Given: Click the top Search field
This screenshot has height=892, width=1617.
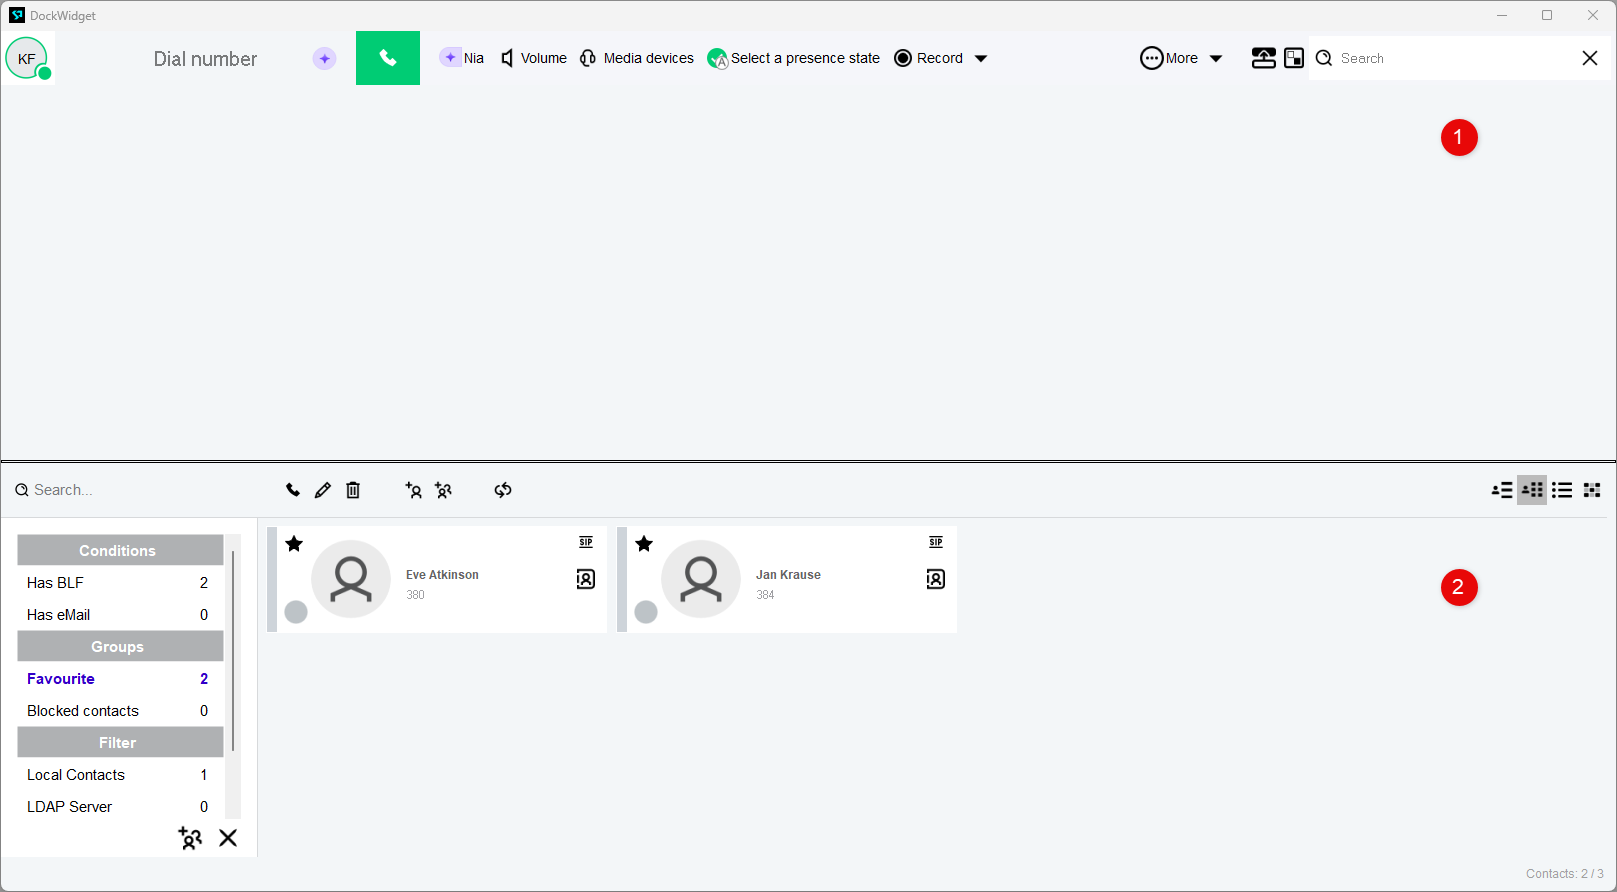Looking at the screenshot, I should click(x=1440, y=58).
